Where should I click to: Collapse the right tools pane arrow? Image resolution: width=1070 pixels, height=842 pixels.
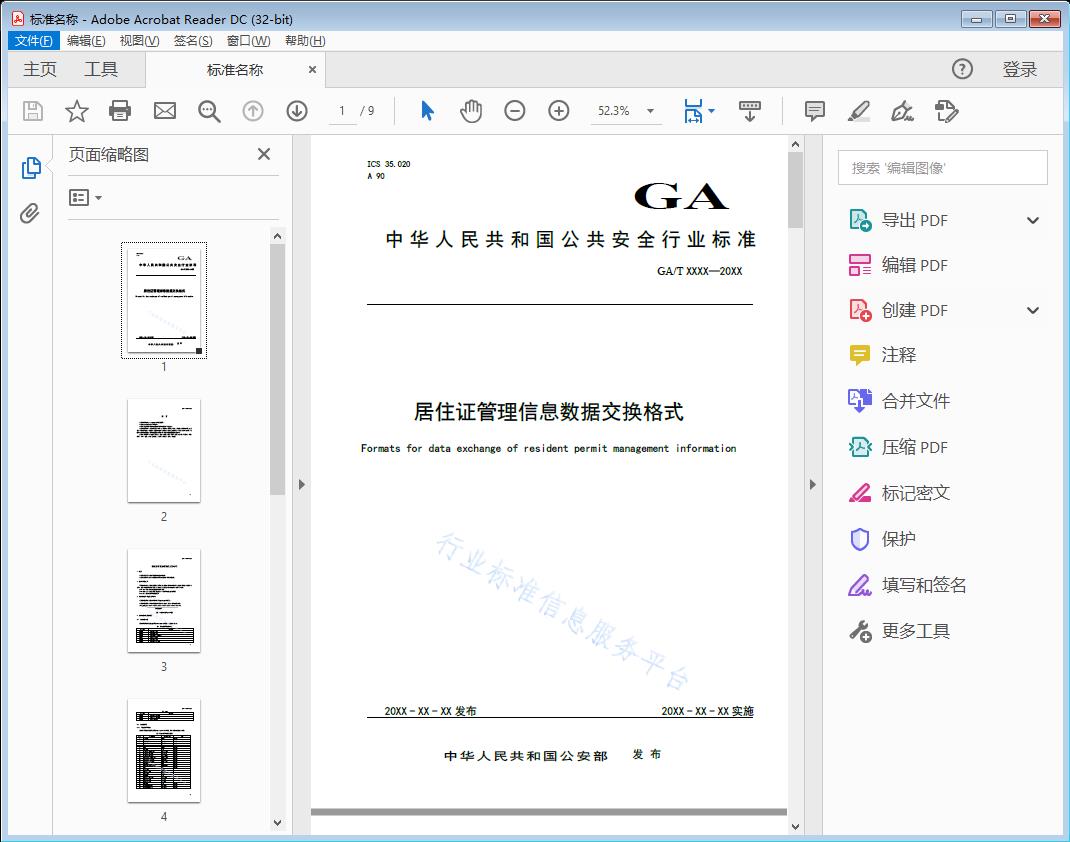pyautogui.click(x=812, y=485)
